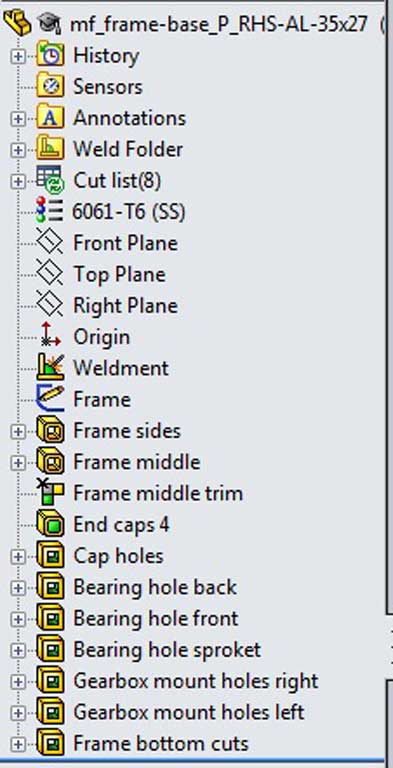The image size is (393, 768).
Task: Click the 6061-T6 (SS) material icon
Action: click(50, 211)
